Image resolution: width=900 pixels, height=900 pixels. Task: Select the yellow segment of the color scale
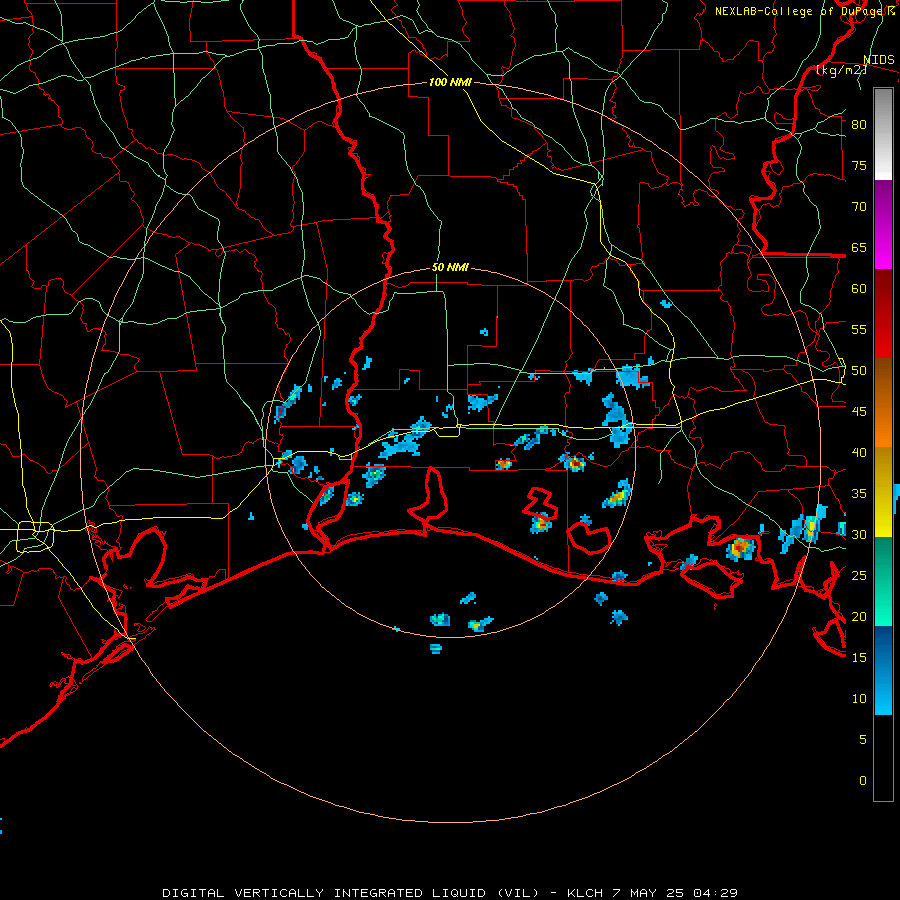pyautogui.click(x=883, y=492)
